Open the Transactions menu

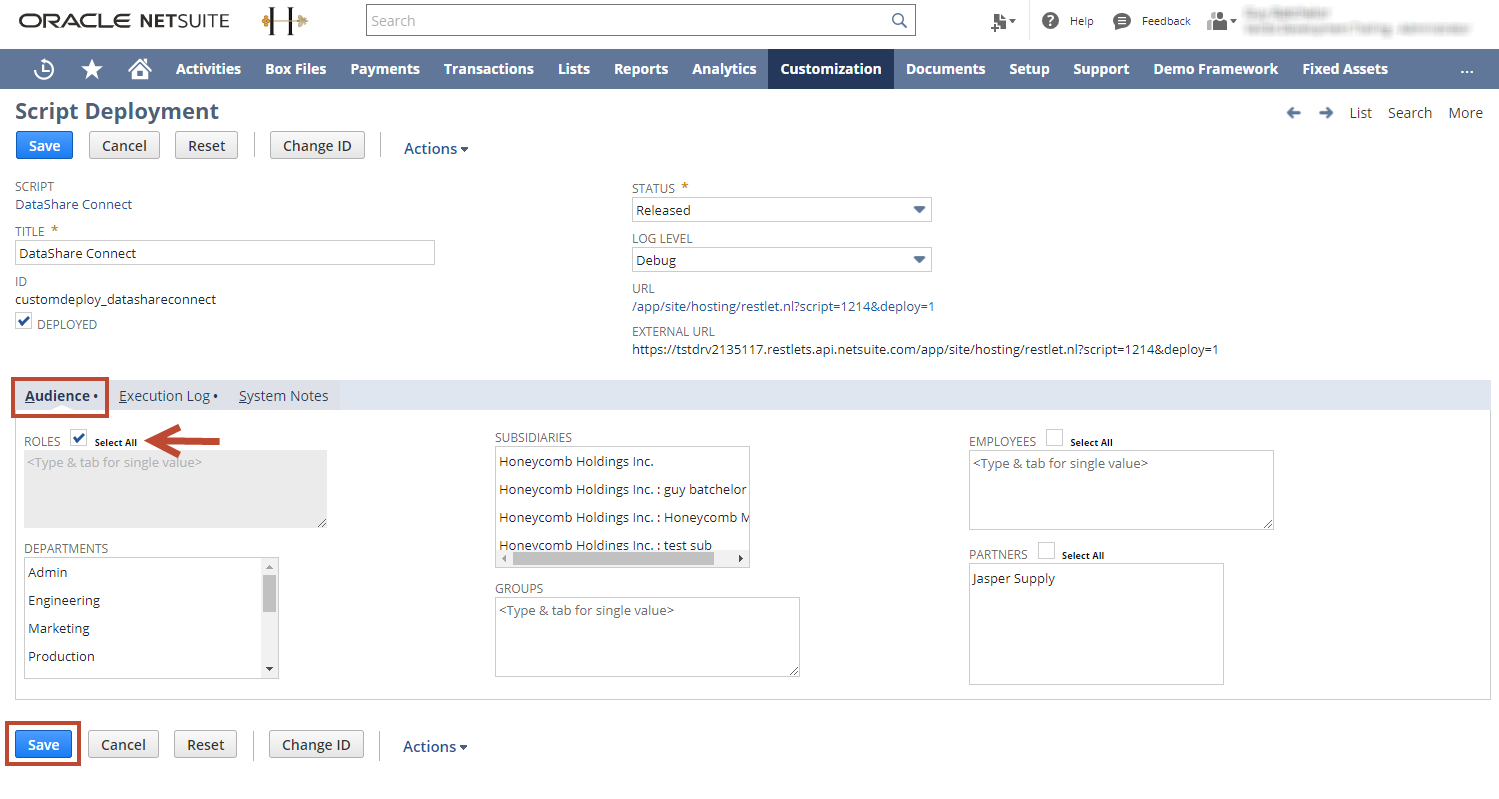489,69
